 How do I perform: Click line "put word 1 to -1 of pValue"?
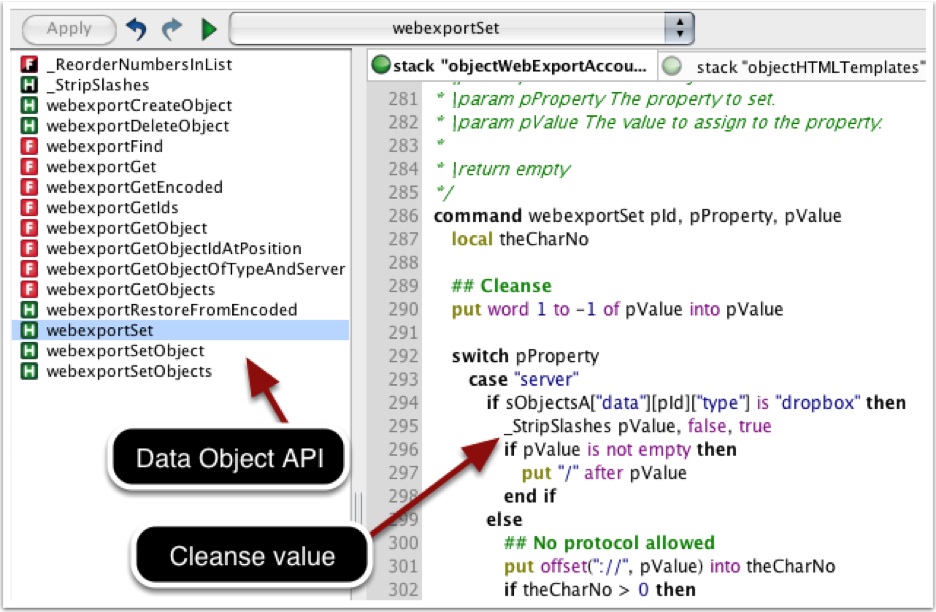click(x=617, y=309)
